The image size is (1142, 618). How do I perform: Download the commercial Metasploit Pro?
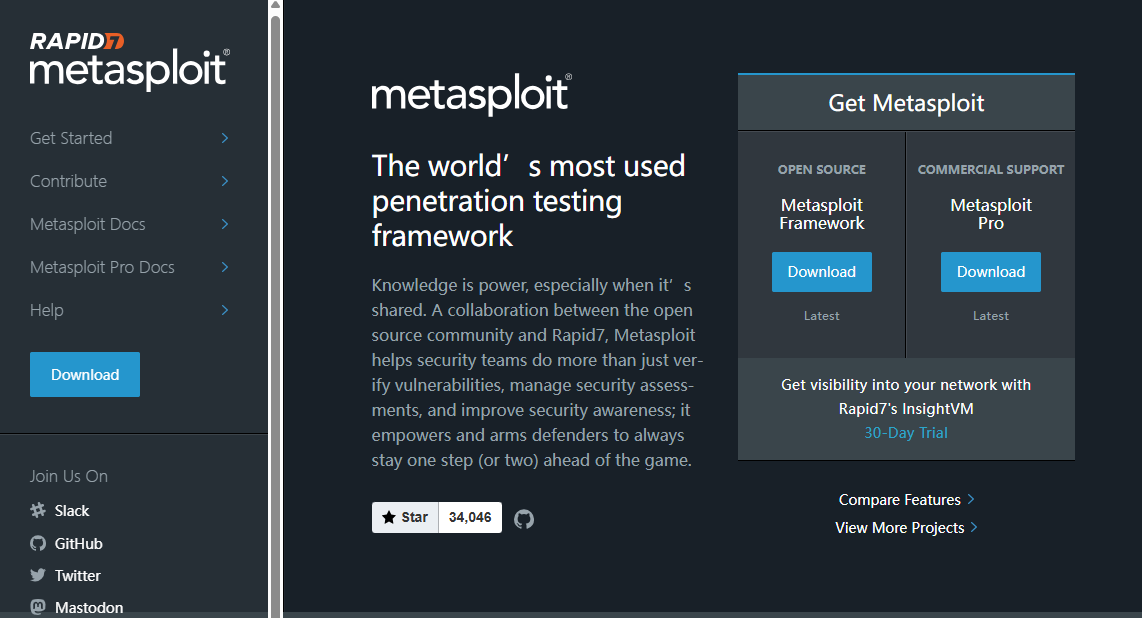coord(991,272)
